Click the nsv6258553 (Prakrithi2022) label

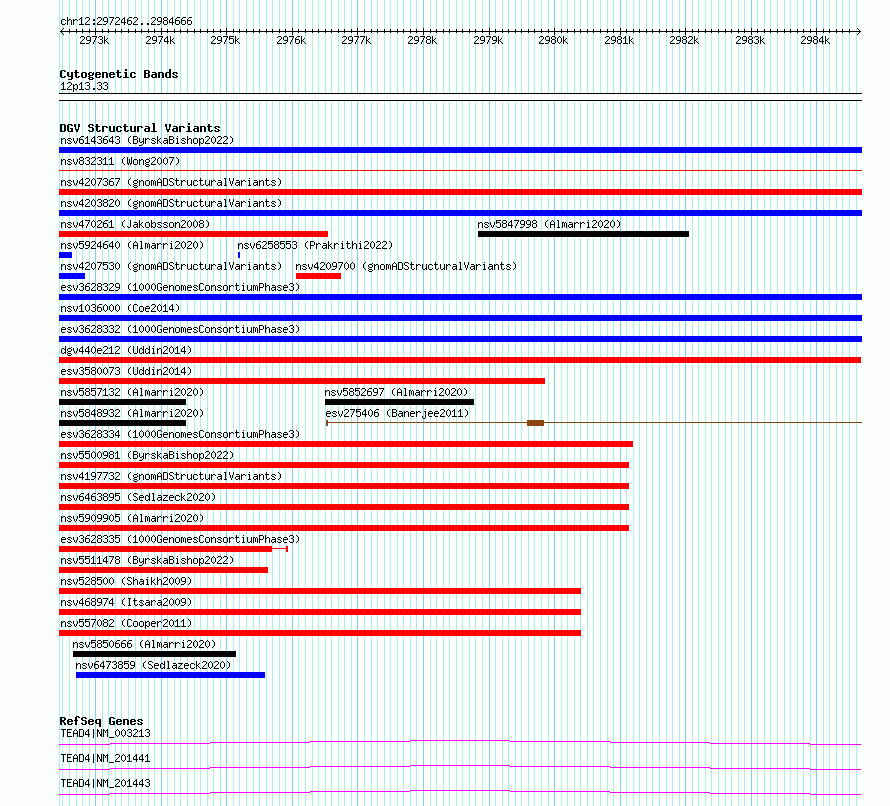[315, 245]
